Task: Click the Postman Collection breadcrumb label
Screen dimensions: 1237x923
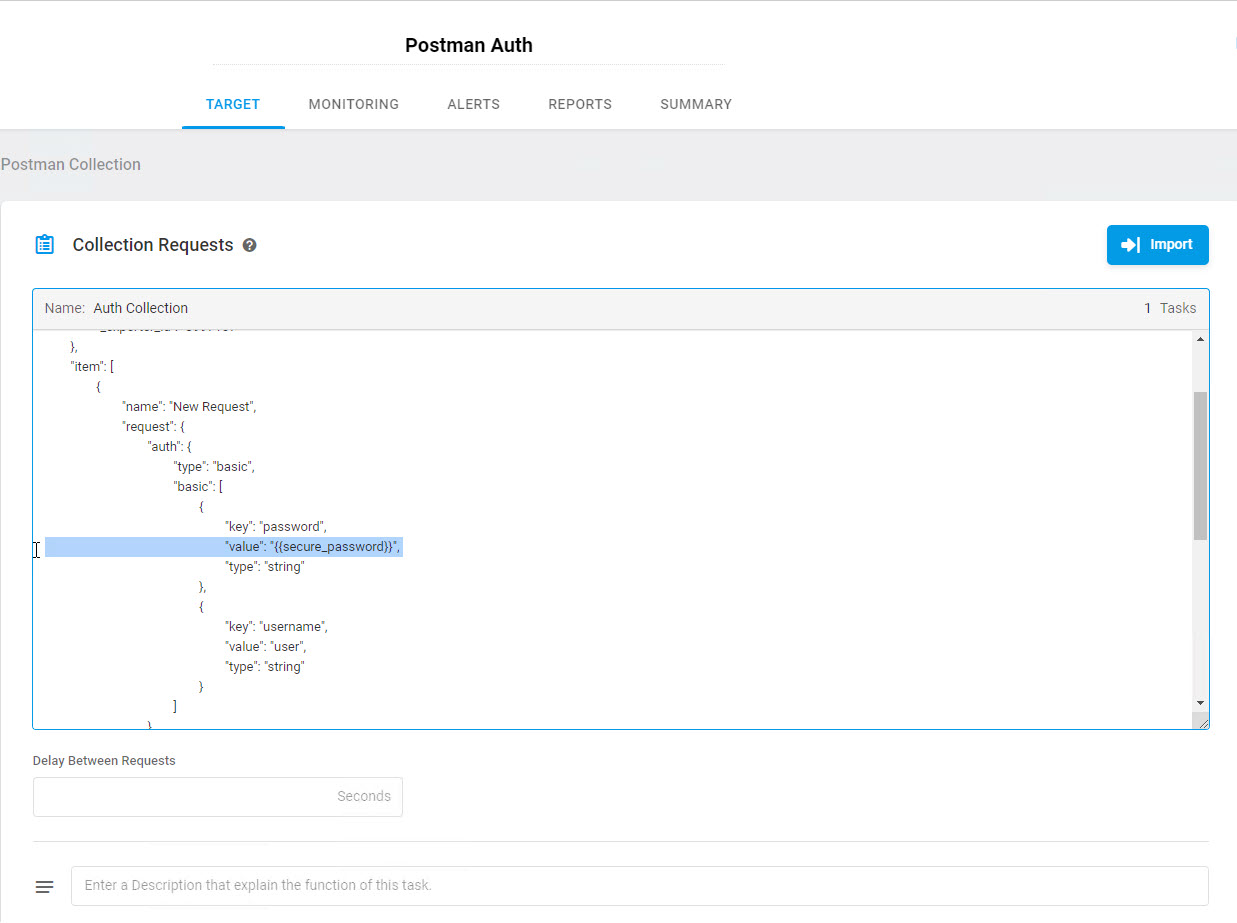Action: tap(70, 164)
